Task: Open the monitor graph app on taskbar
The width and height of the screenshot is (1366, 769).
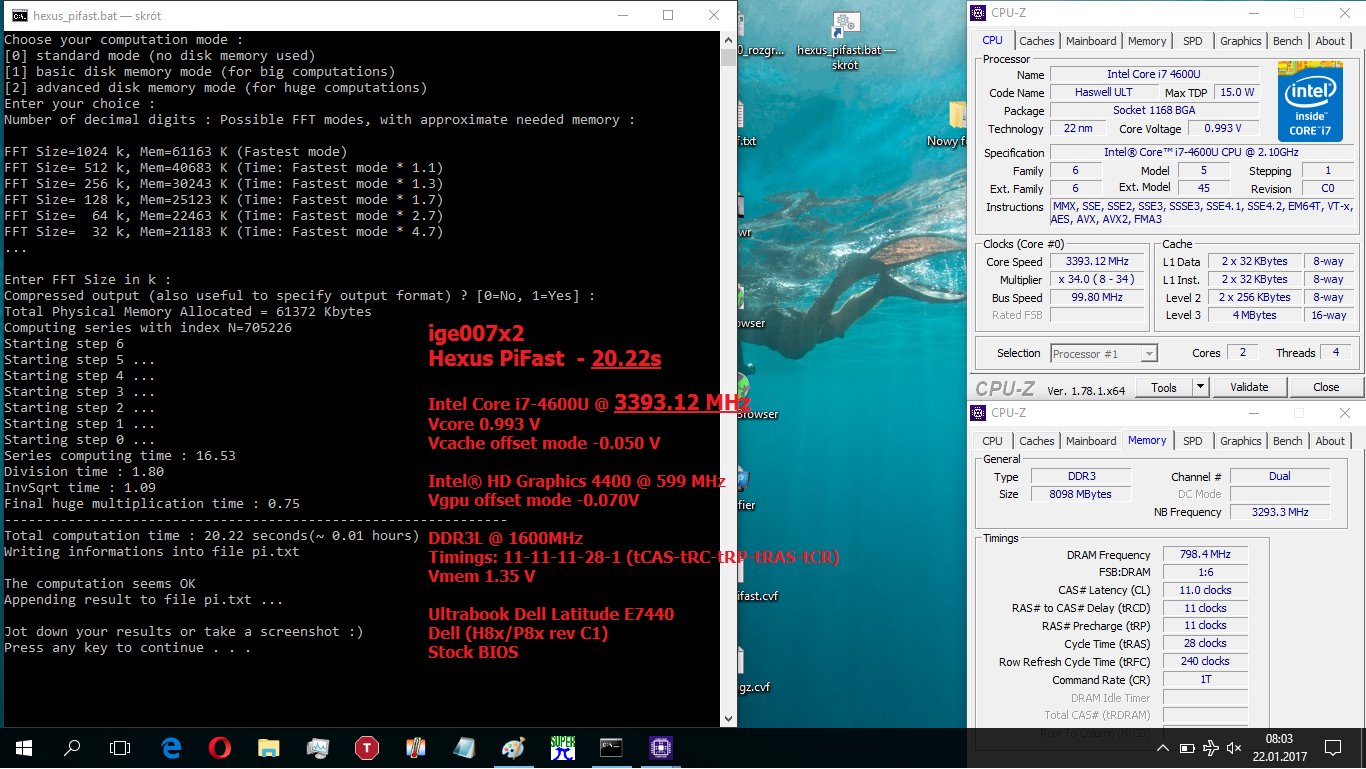Action: (x=318, y=747)
